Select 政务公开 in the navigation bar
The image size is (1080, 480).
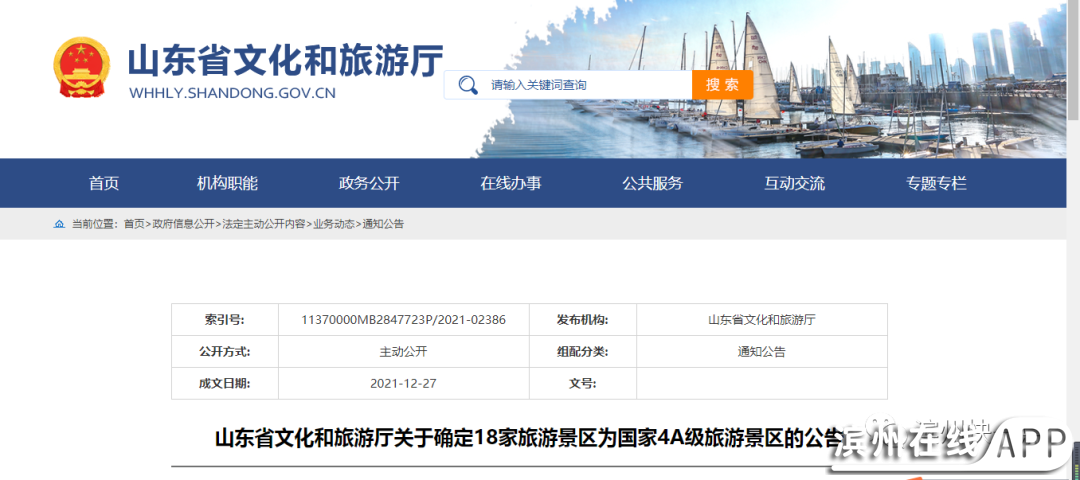(369, 183)
